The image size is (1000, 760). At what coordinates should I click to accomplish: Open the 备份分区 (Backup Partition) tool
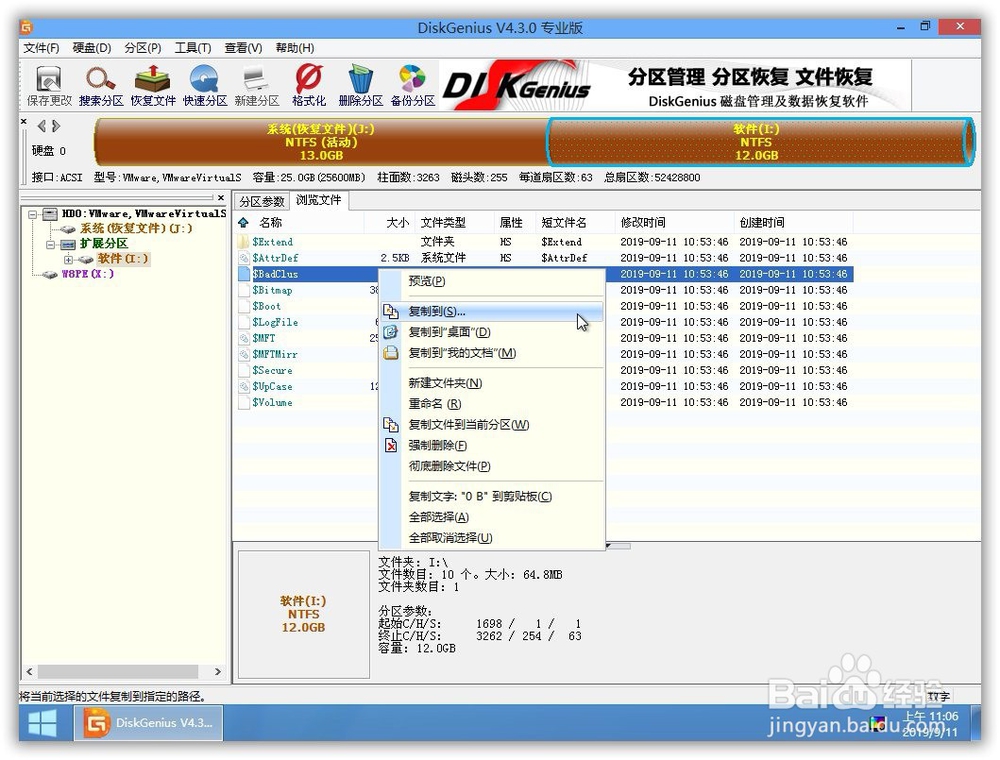411,85
